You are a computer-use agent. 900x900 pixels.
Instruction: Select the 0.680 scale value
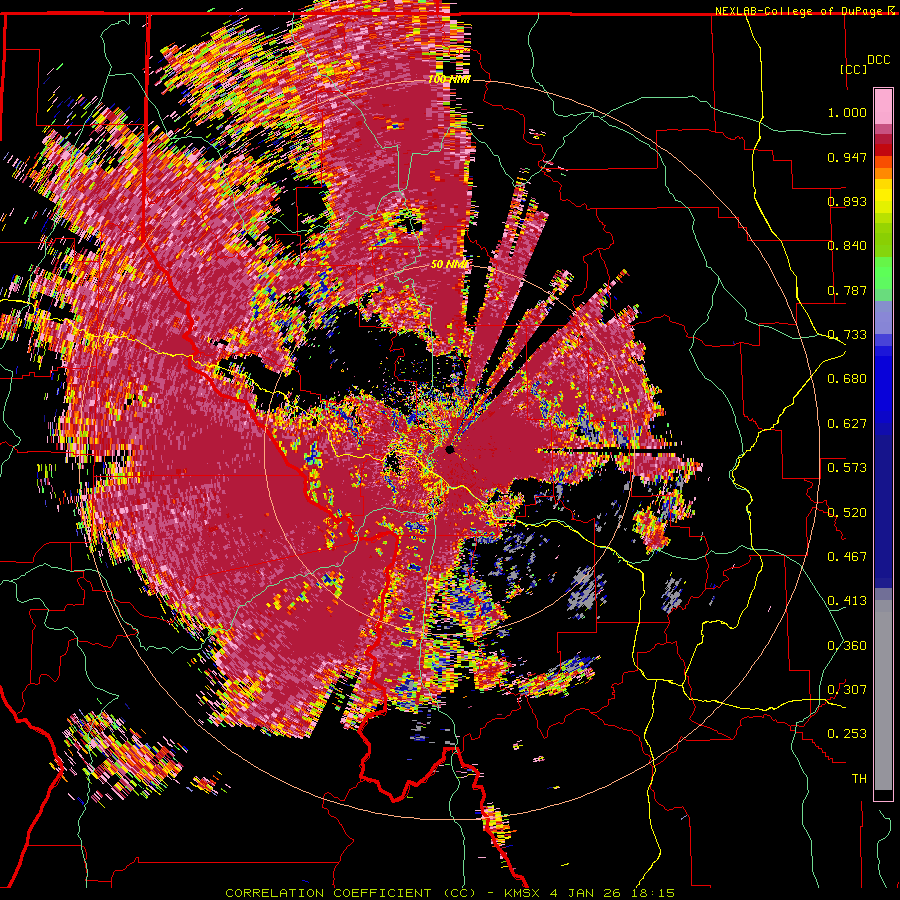(847, 379)
